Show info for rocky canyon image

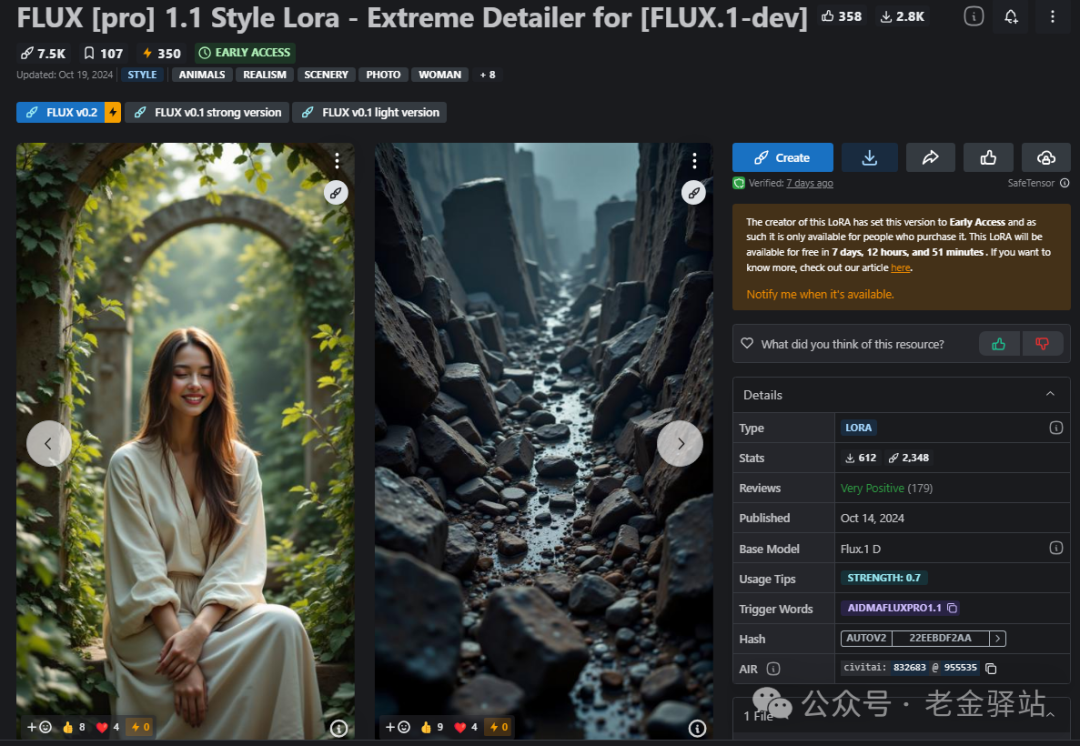[697, 728]
